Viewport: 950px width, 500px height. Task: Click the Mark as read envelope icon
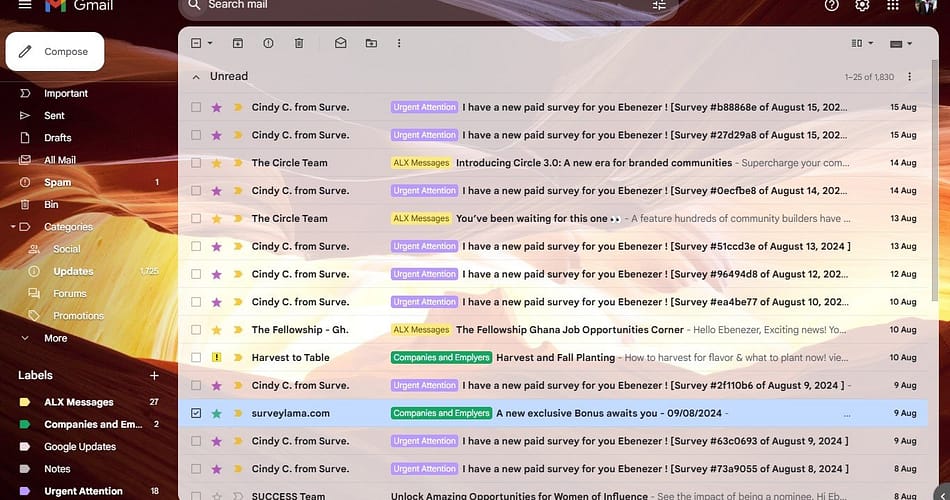341,43
